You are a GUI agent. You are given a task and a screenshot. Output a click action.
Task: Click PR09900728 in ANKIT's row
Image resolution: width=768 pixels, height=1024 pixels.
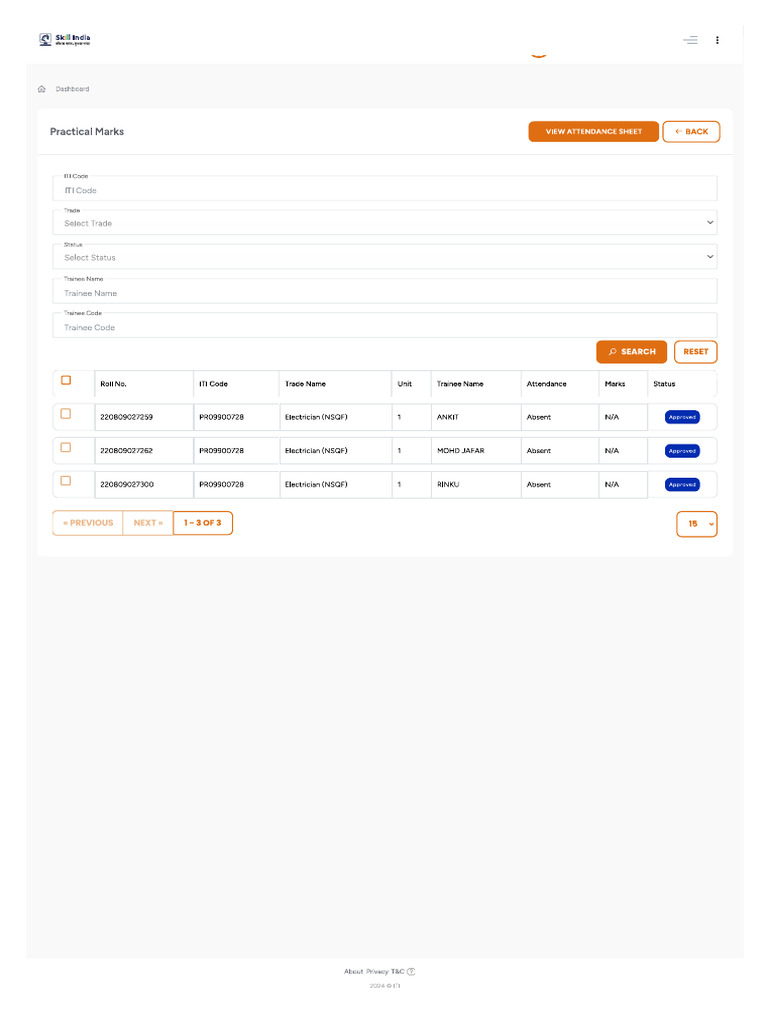tap(221, 417)
